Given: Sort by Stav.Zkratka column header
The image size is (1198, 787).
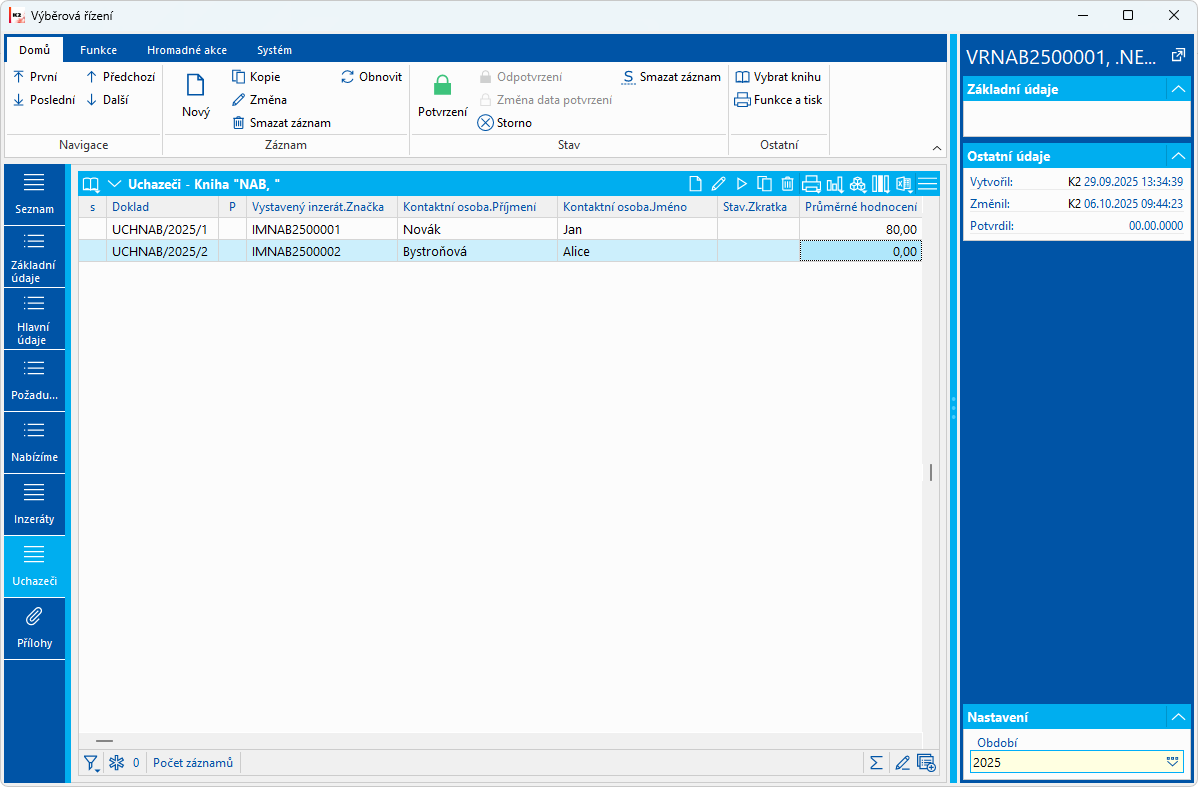Looking at the screenshot, I should (x=758, y=207).
